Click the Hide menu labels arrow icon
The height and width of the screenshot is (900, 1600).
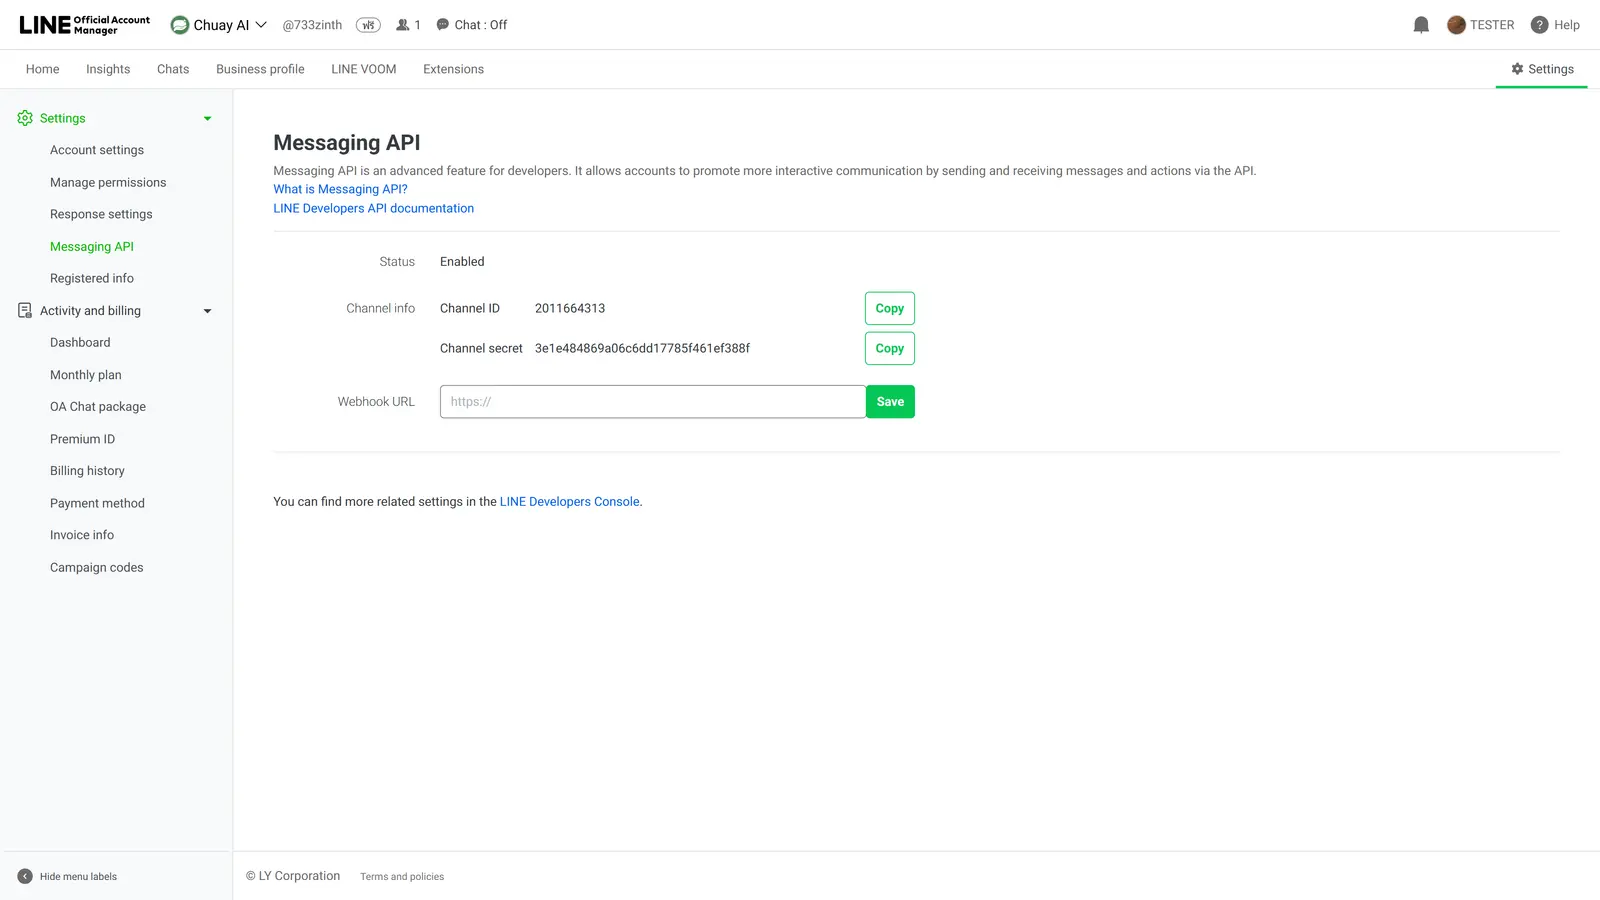coord(25,876)
